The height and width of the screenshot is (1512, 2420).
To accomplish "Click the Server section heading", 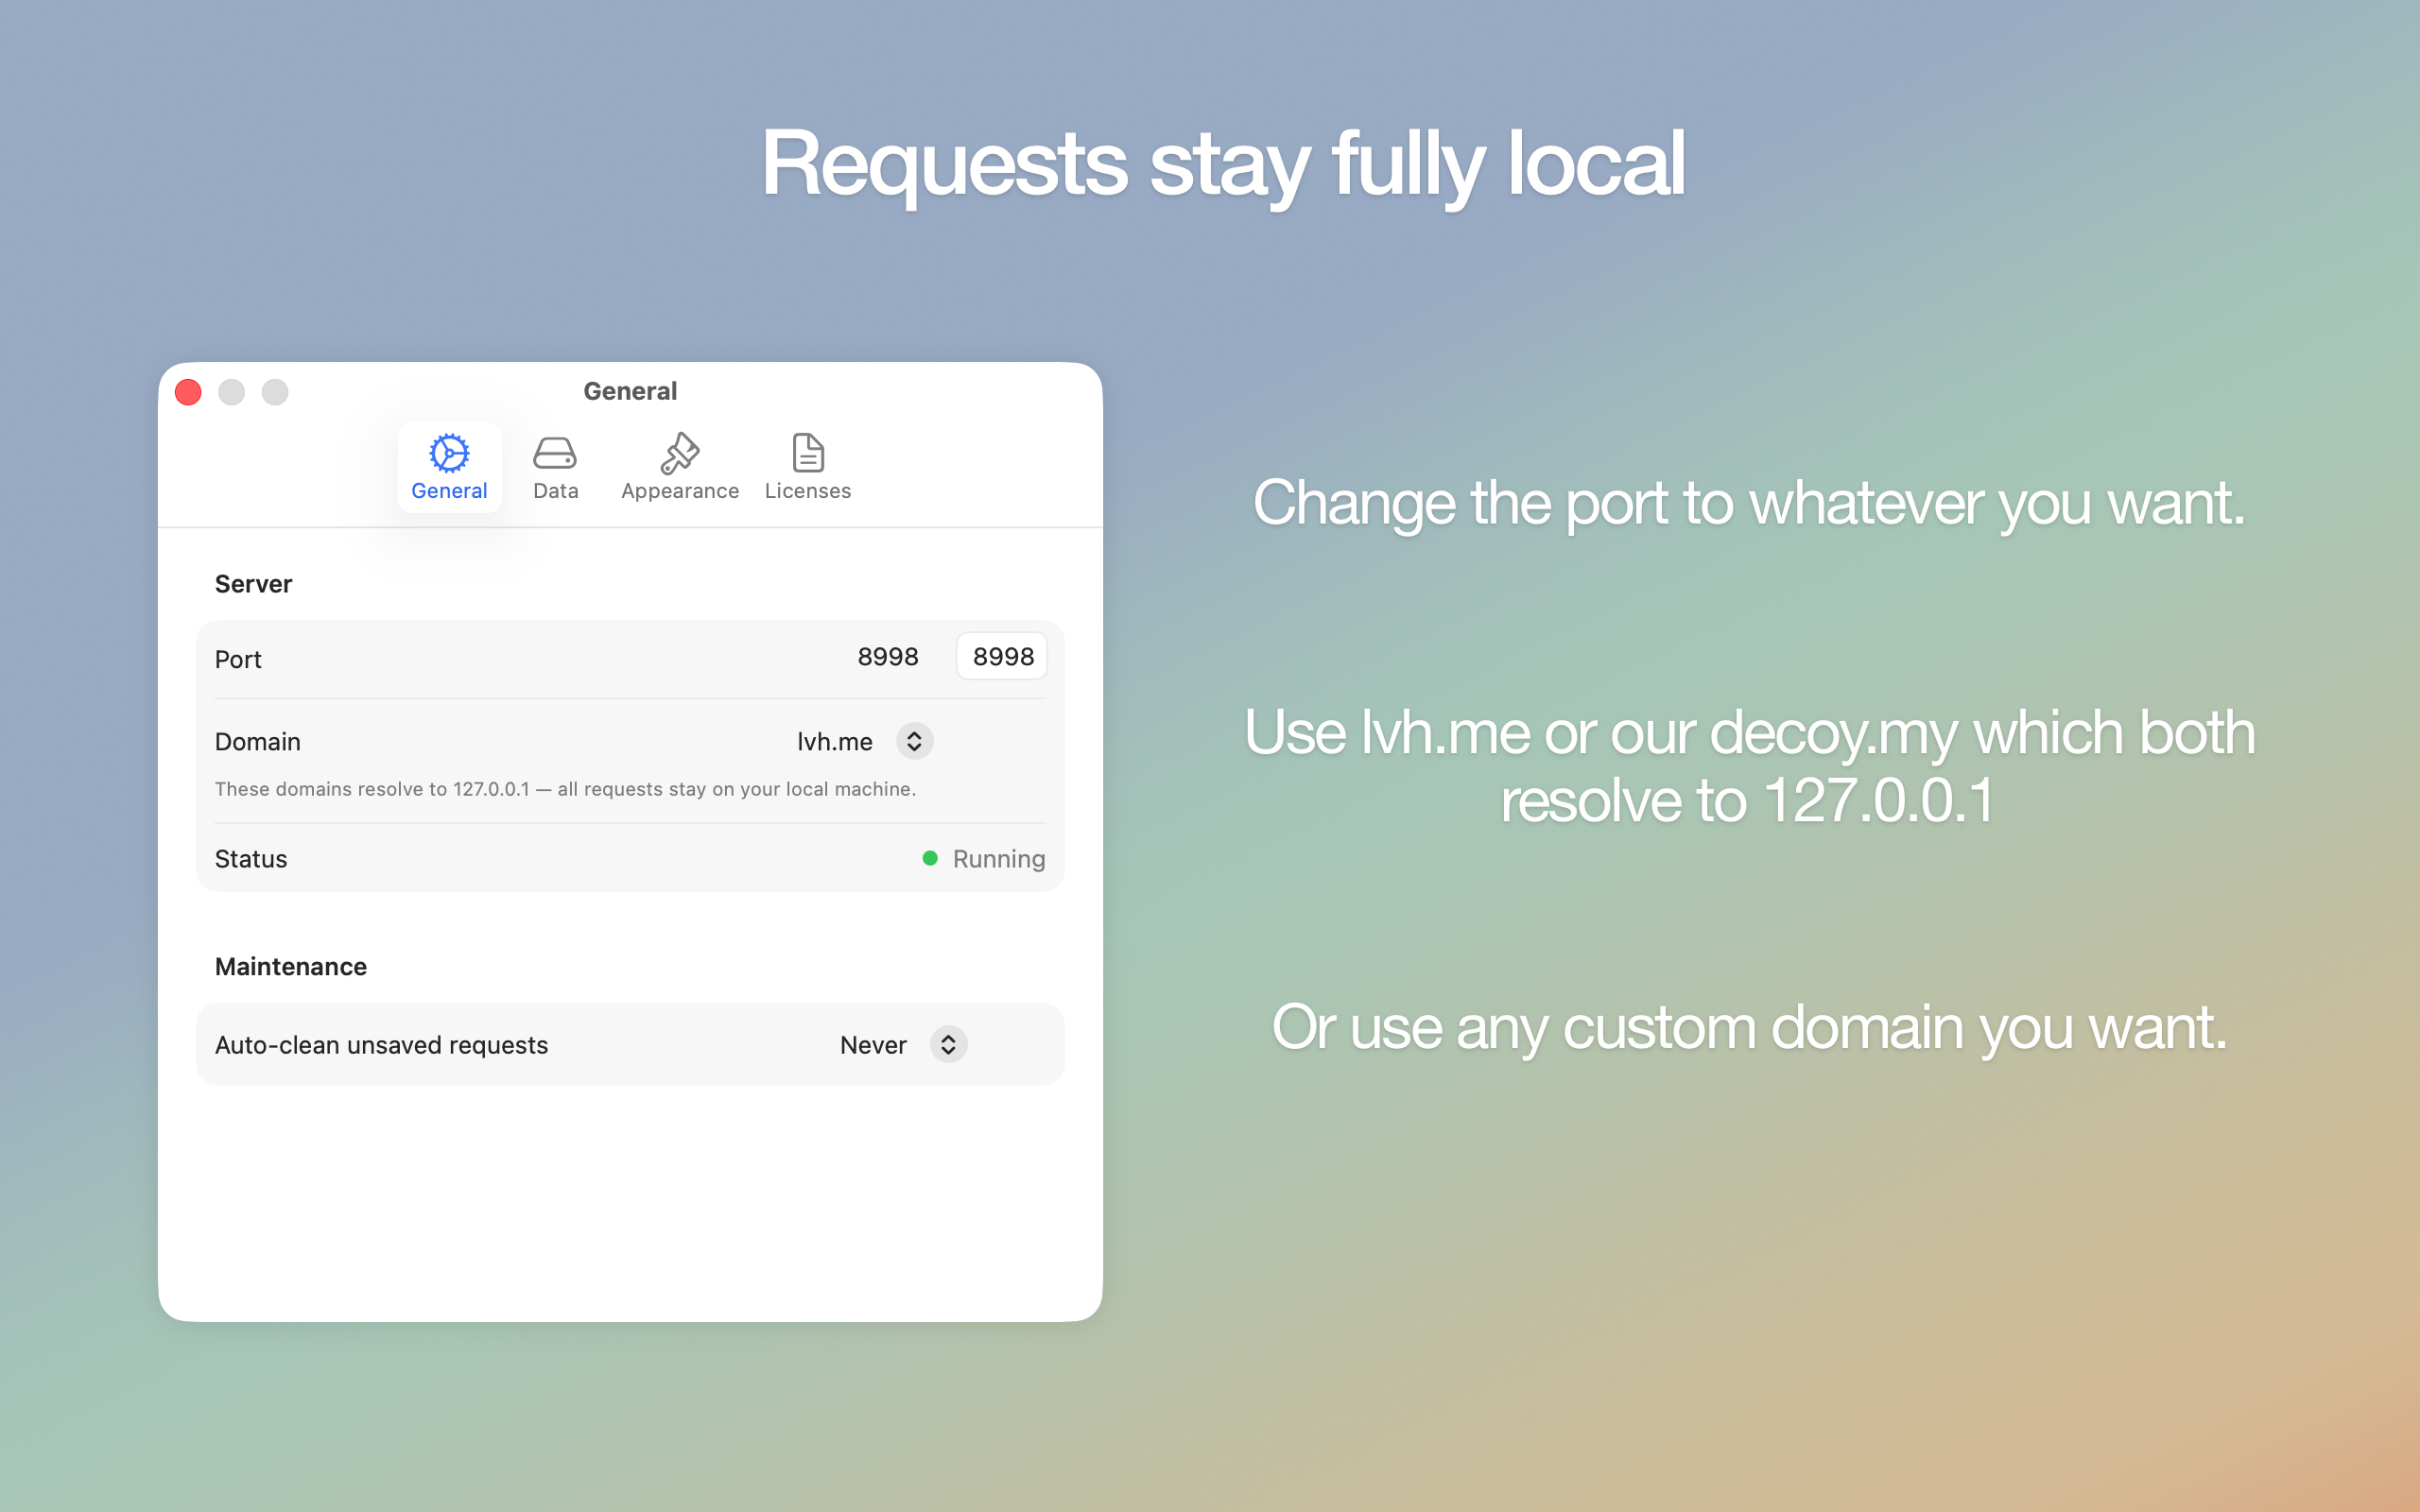I will (253, 583).
